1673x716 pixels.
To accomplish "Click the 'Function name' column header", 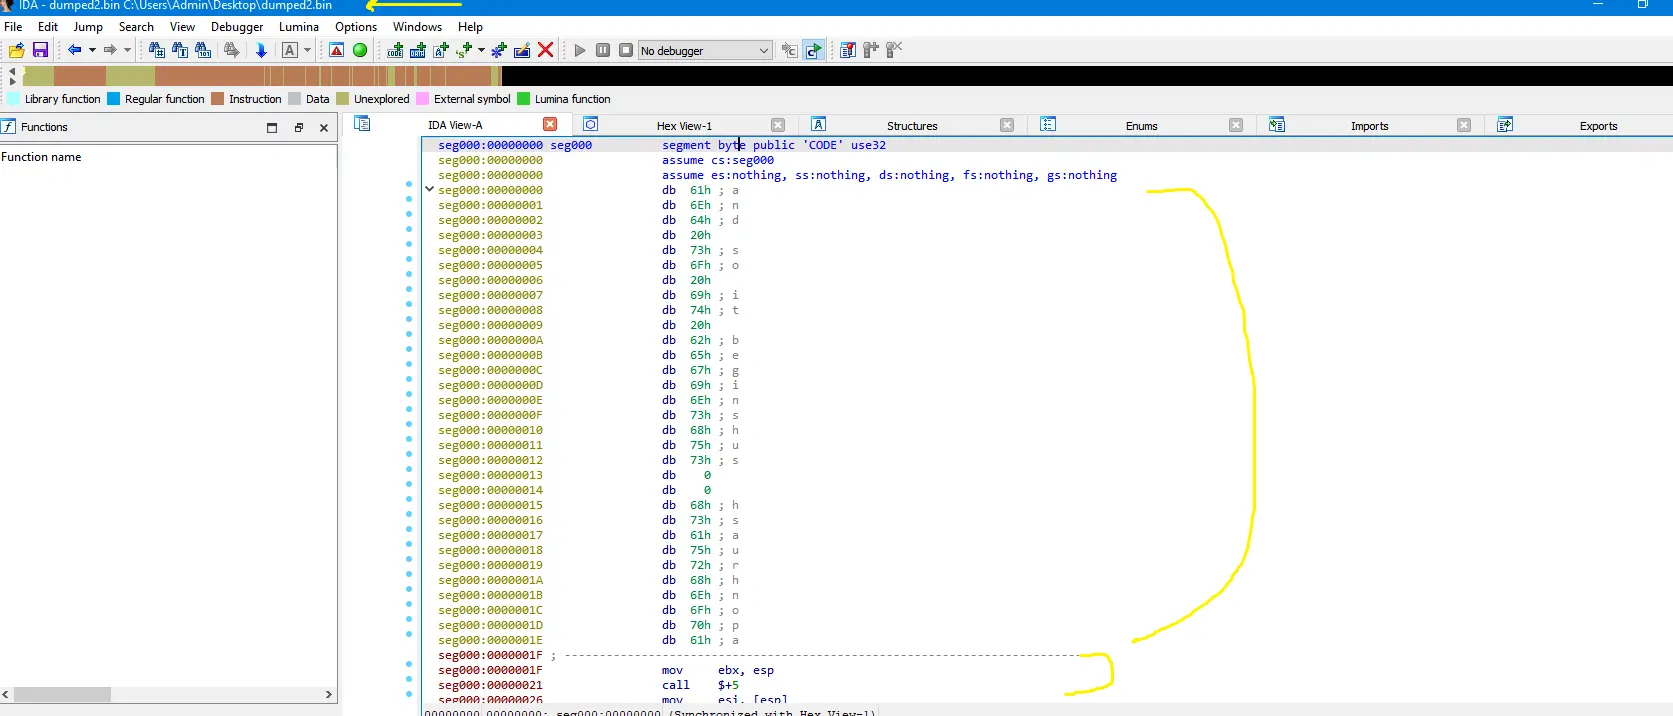I will tap(41, 157).
